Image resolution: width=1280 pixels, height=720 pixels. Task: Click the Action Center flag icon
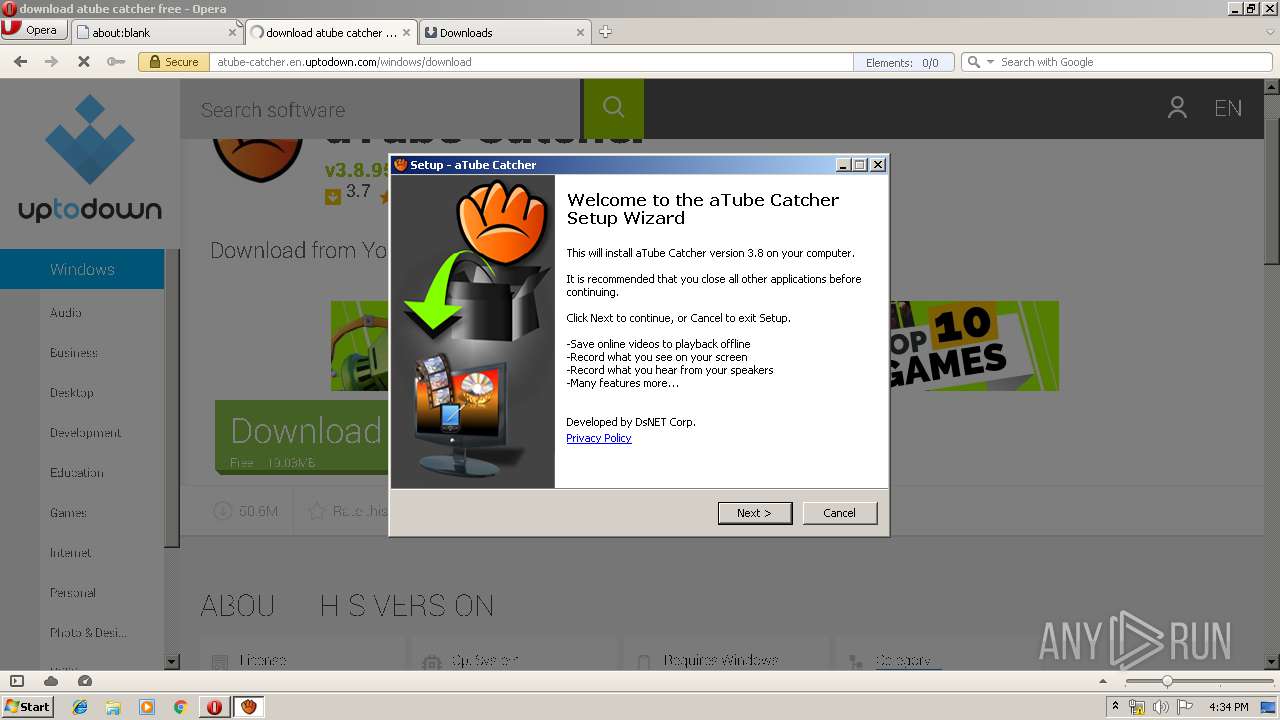pos(1185,707)
